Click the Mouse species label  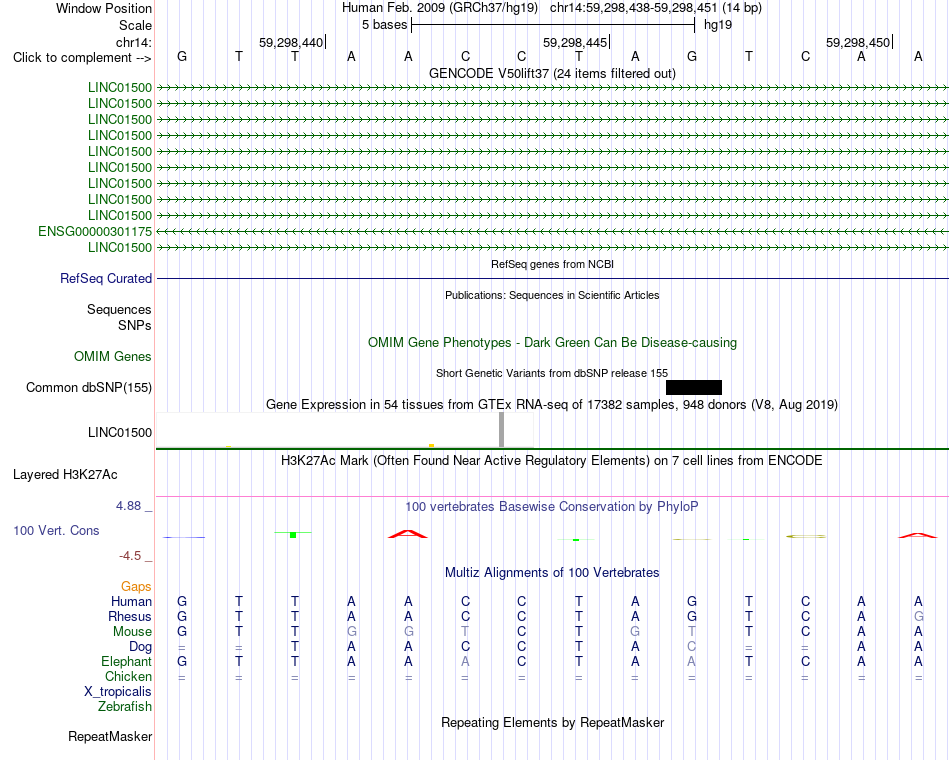tap(132, 632)
